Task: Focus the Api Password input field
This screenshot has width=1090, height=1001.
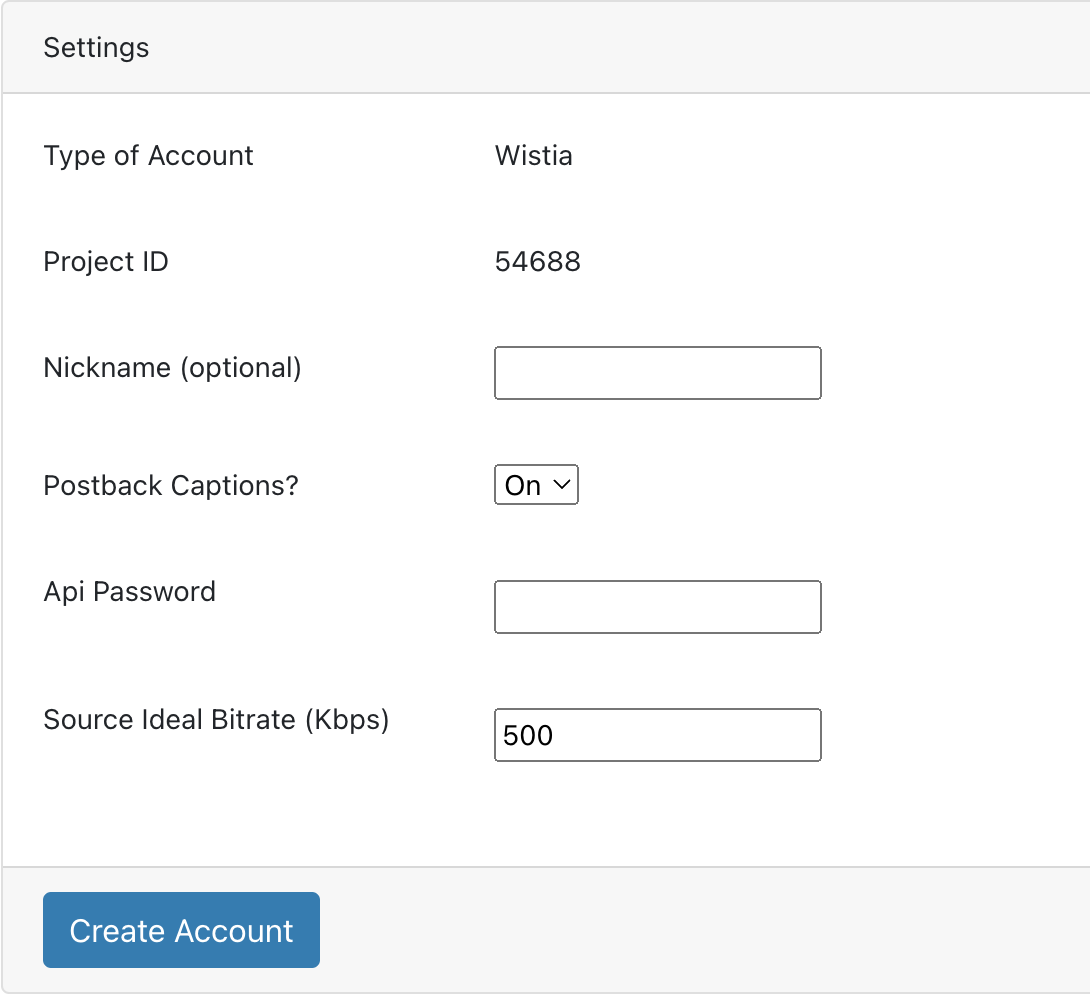Action: pos(658,607)
